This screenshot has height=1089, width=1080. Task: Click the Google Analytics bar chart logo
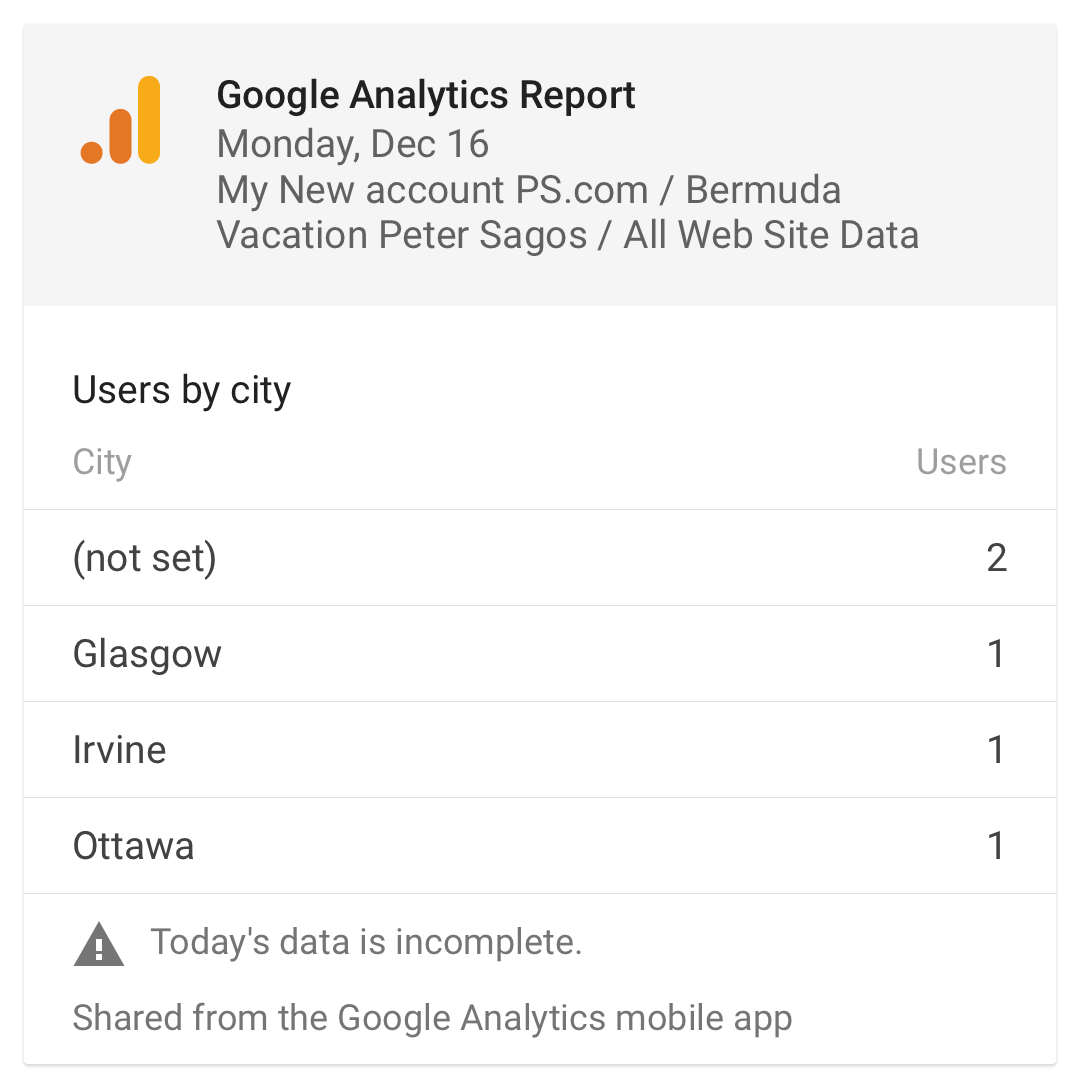coord(120,120)
